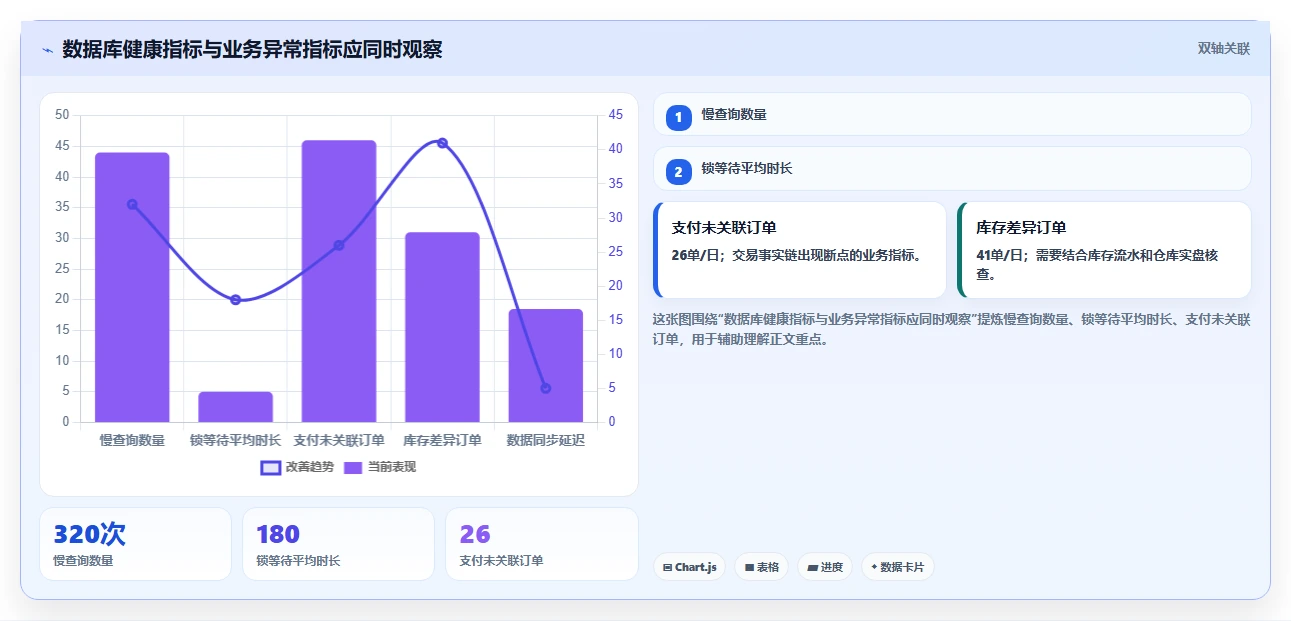Open the 库存差异订单 info card
This screenshot has height=621, width=1291.
(x=1104, y=250)
